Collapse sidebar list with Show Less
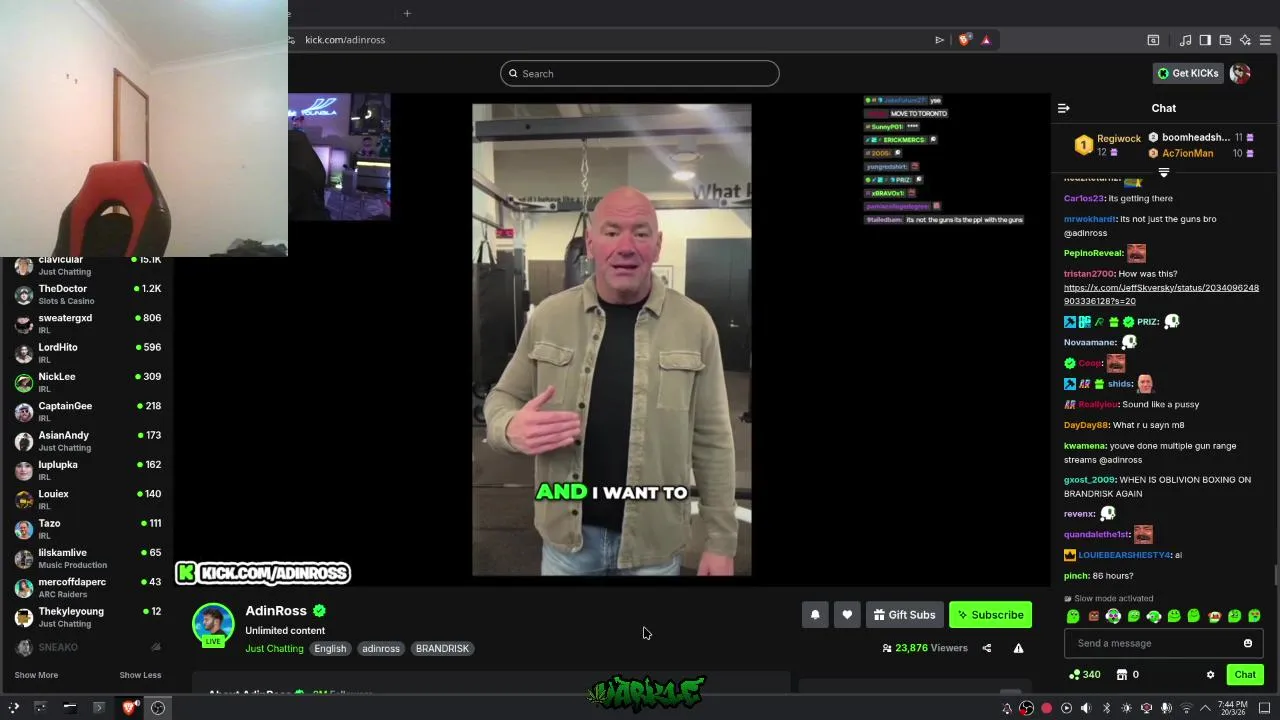1280x720 pixels. [140, 675]
